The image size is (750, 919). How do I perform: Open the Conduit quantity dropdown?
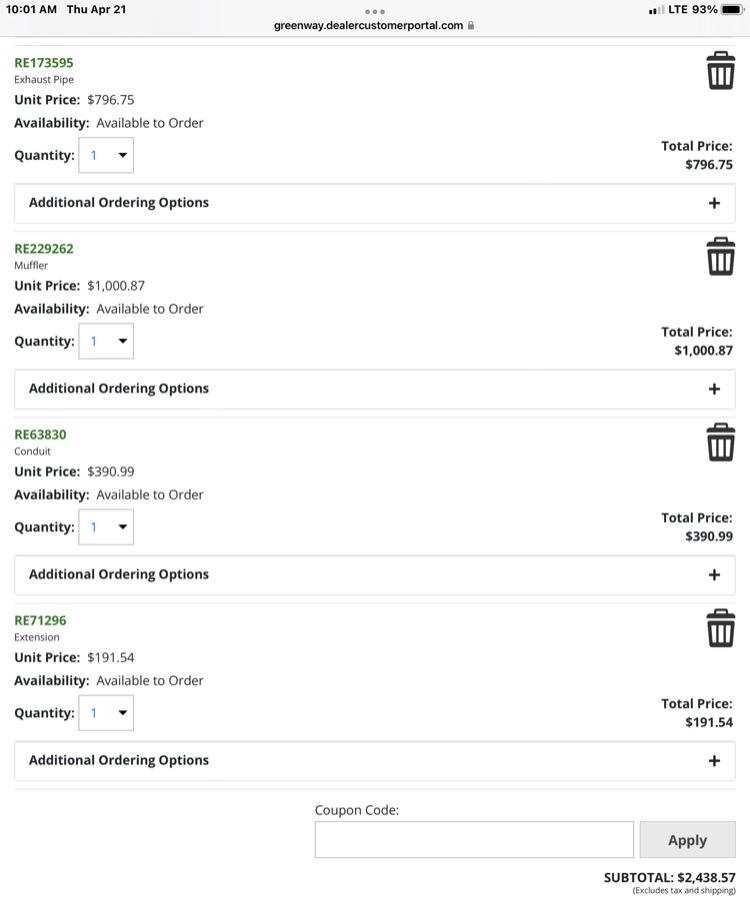(x=106, y=527)
